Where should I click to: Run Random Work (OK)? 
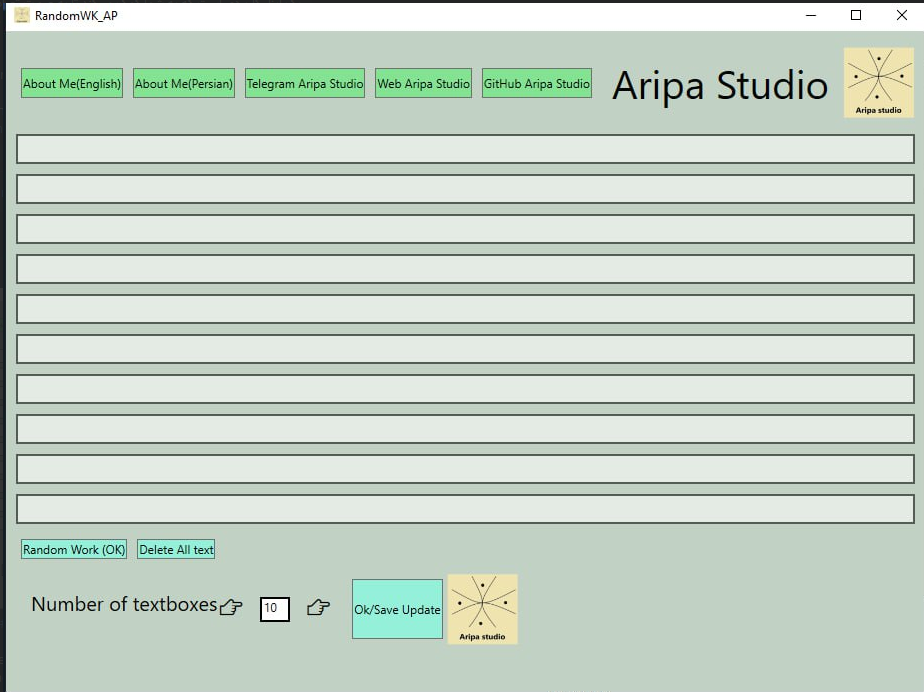click(74, 549)
